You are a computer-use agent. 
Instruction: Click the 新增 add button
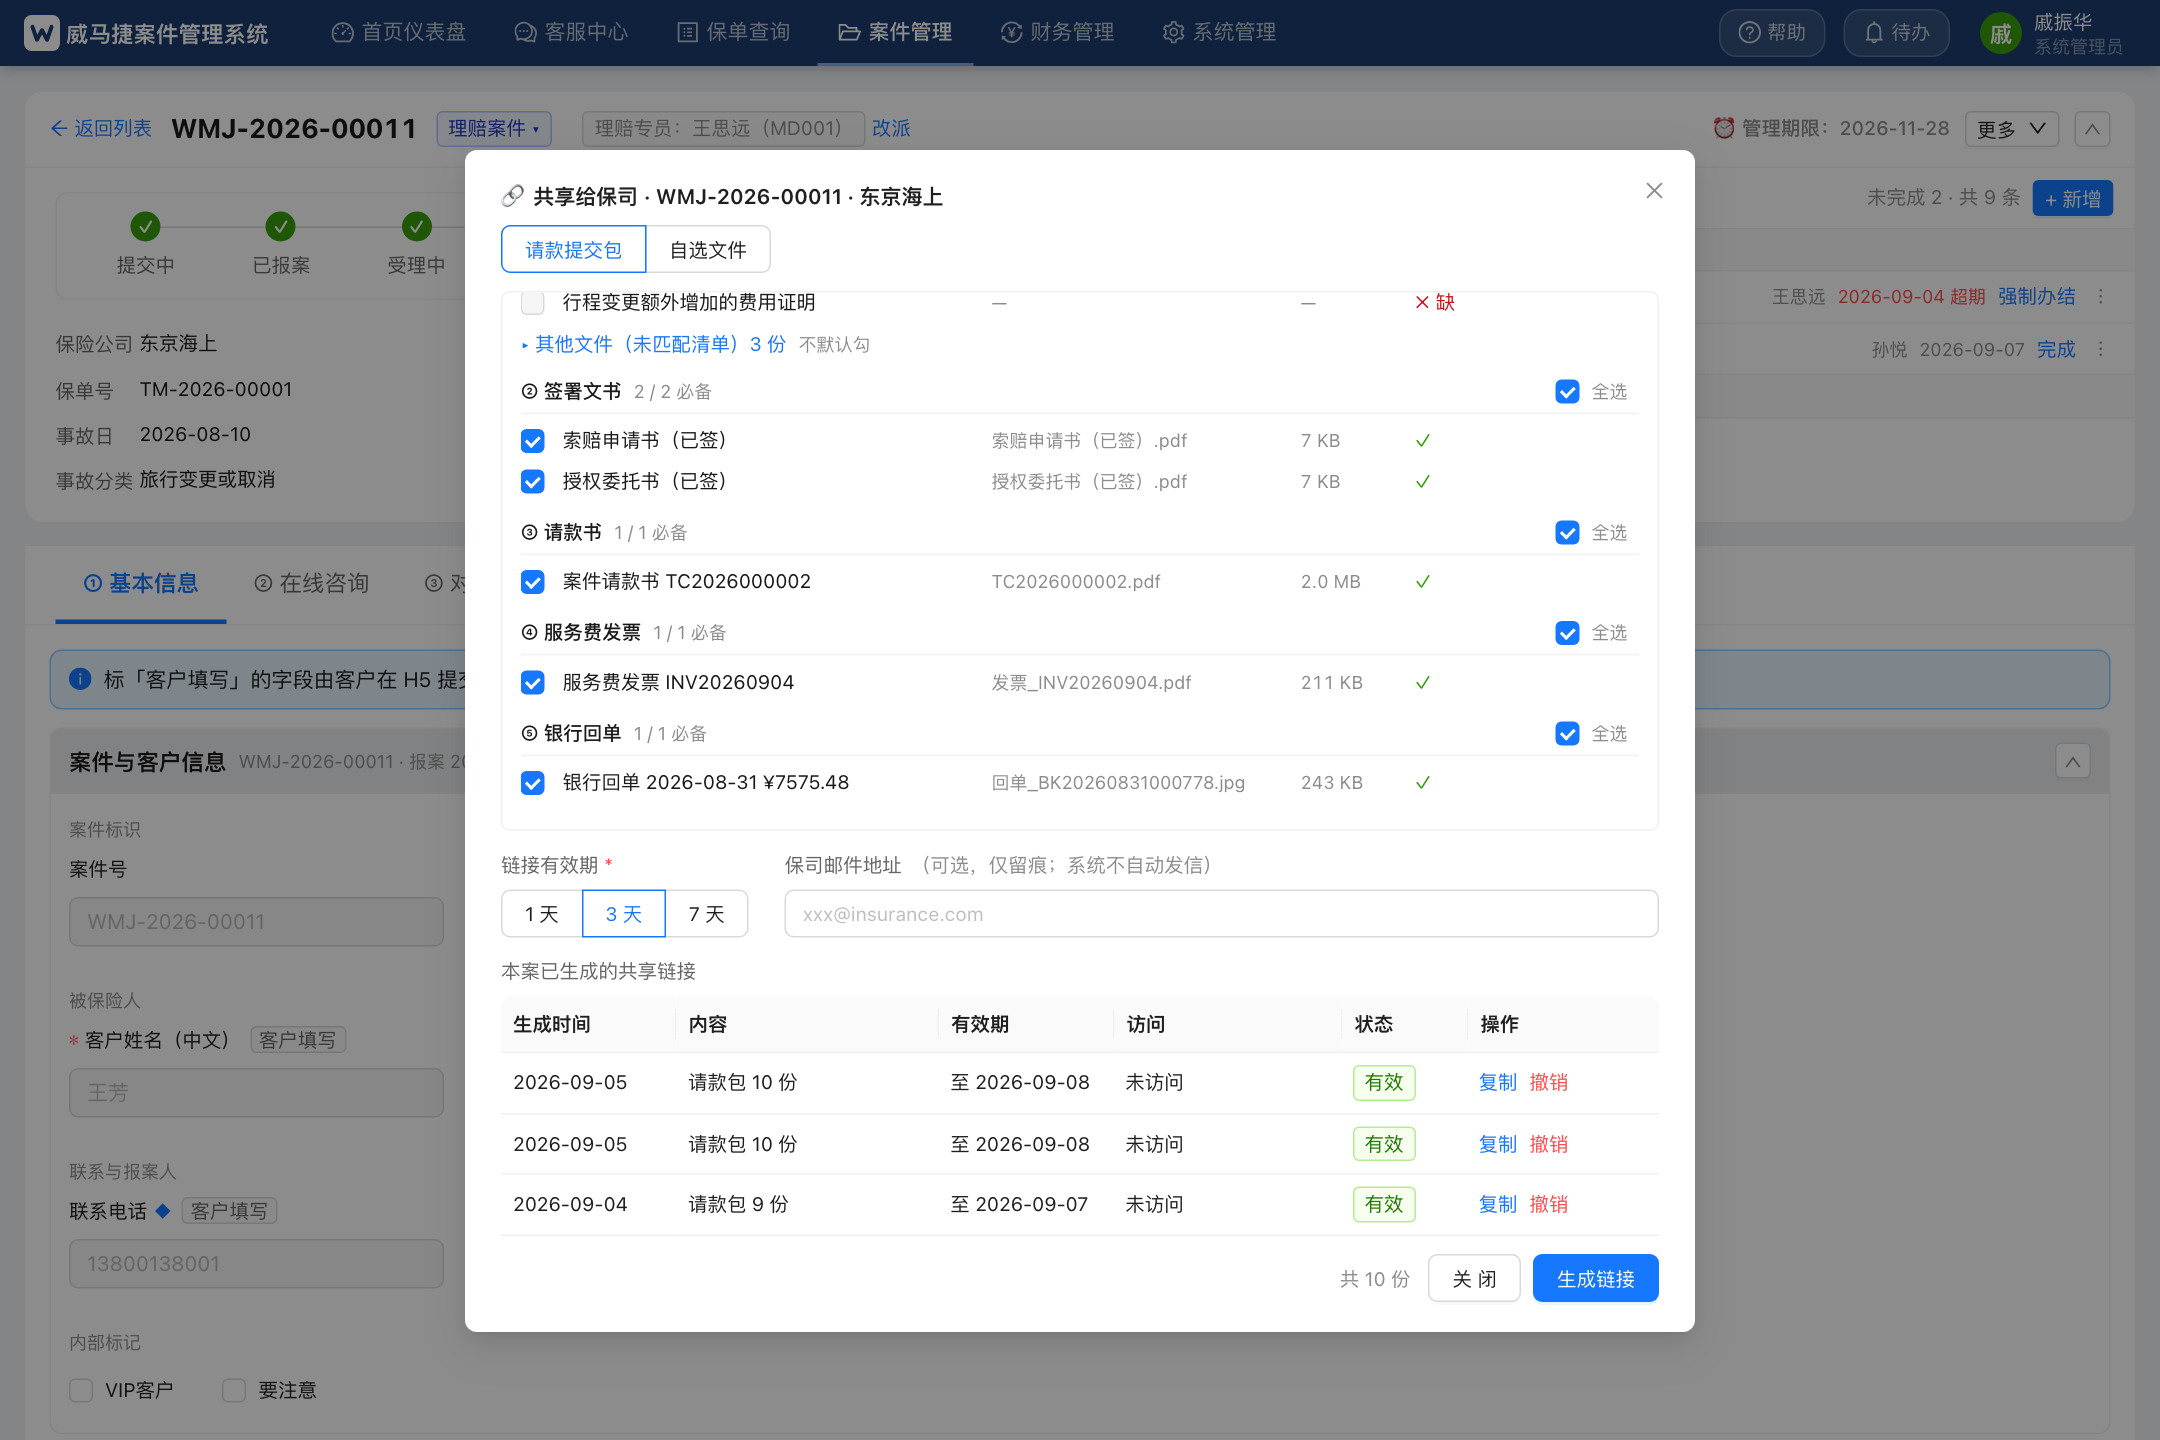2072,198
